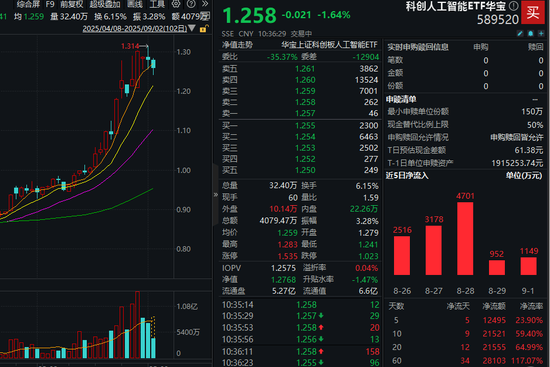Click the 1.314 high price marker on chart

coord(130,46)
